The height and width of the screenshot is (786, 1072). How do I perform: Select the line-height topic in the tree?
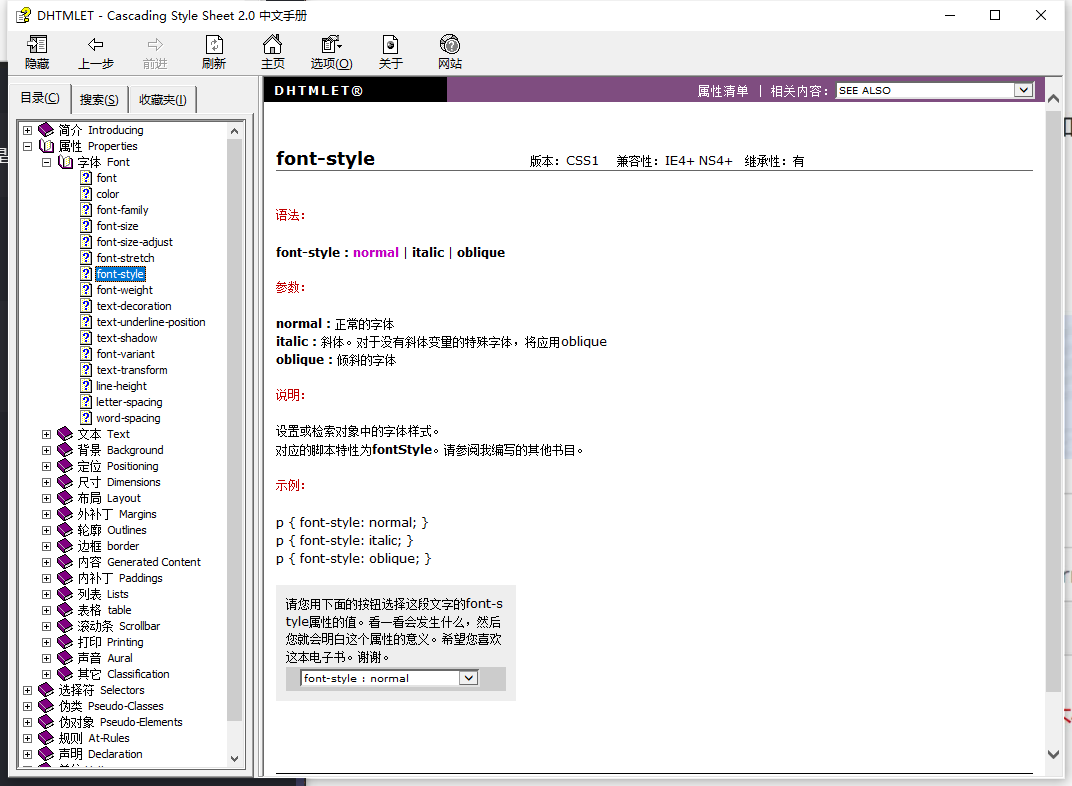pyautogui.click(x=122, y=385)
